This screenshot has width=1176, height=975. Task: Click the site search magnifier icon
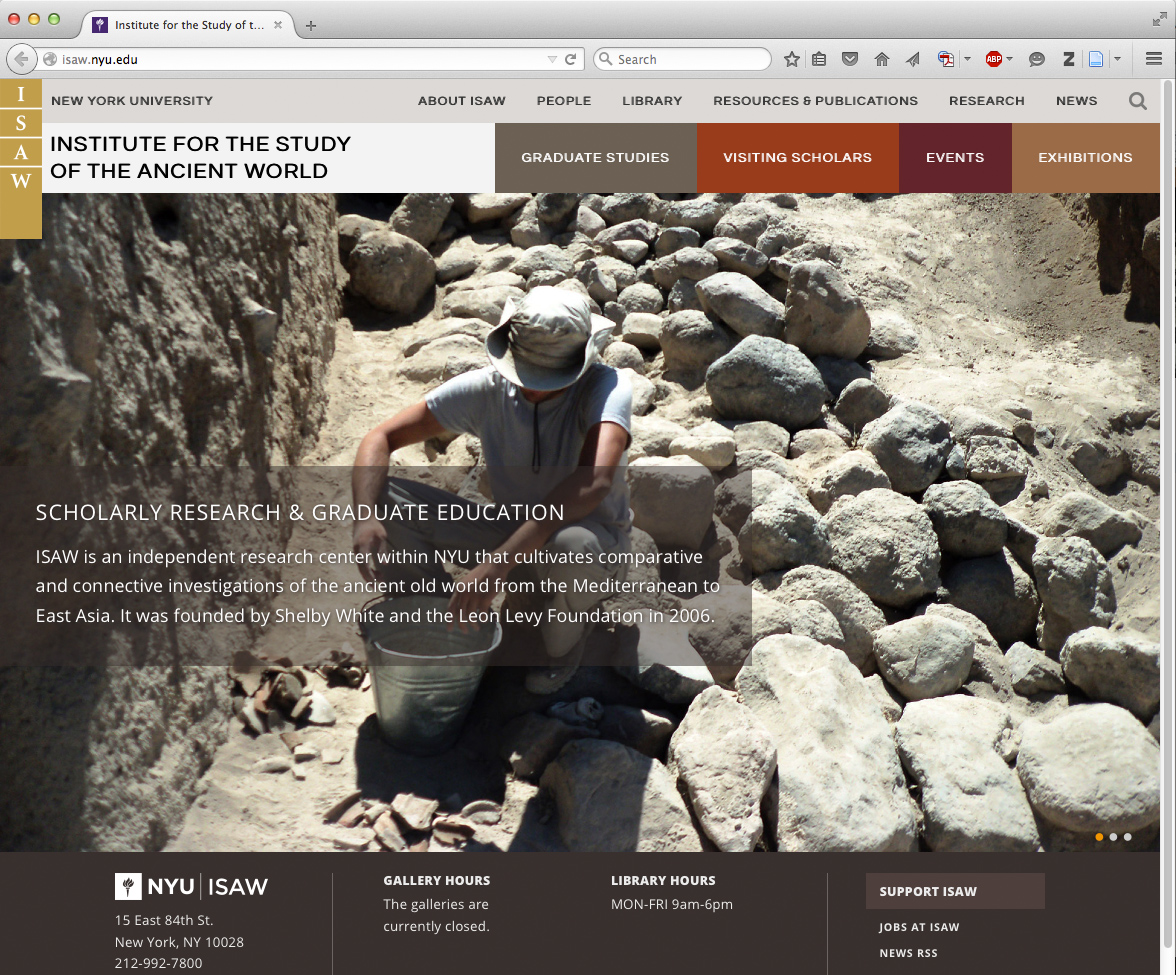click(x=1138, y=101)
